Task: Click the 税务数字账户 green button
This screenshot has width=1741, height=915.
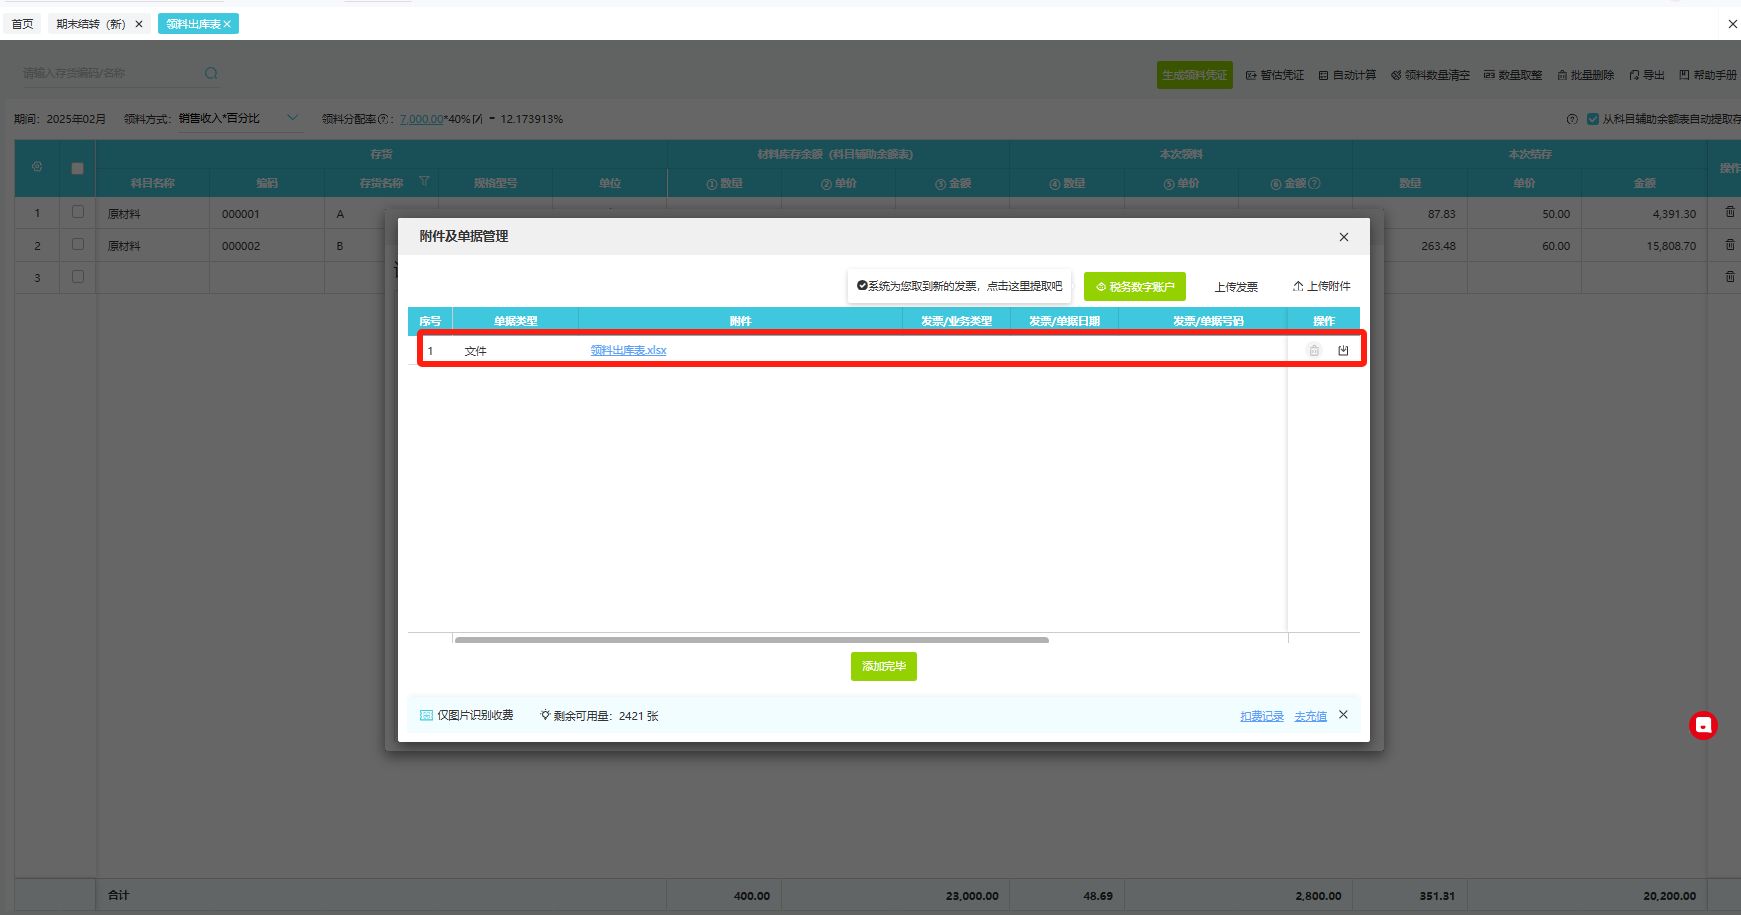Action: tap(1135, 287)
